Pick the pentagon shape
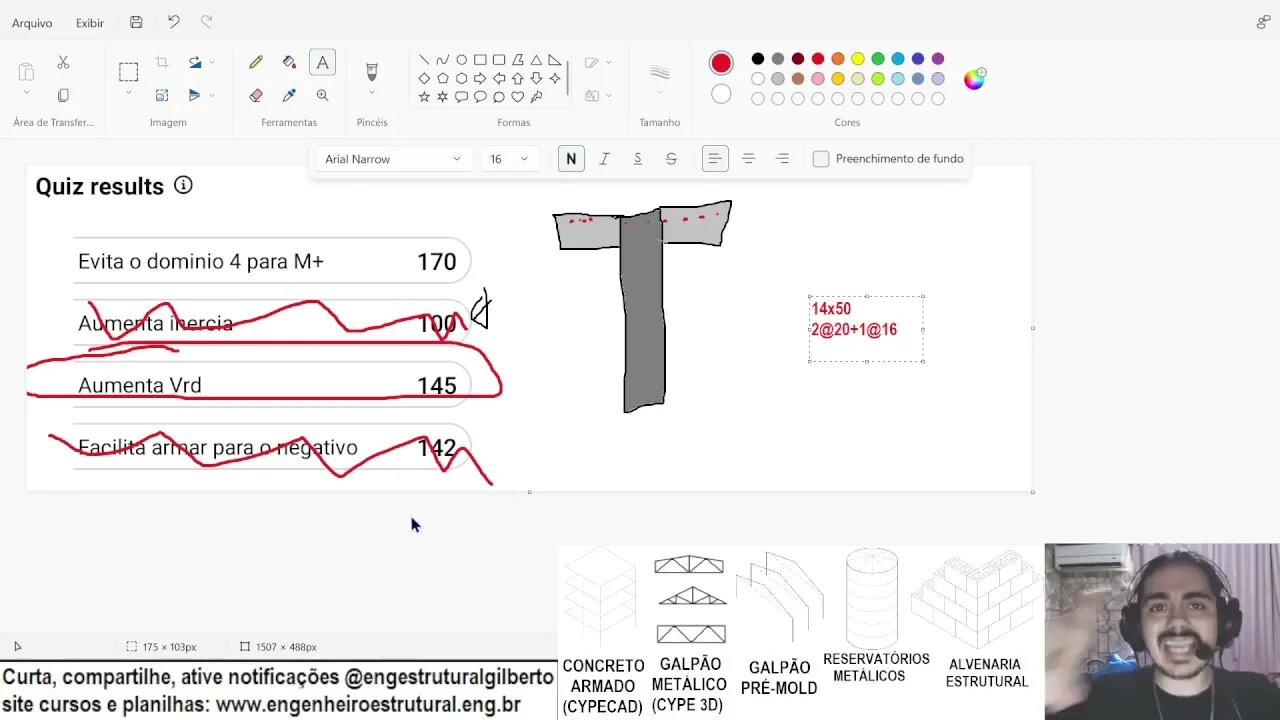Image resolution: width=1280 pixels, height=720 pixels. pyautogui.click(x=442, y=78)
